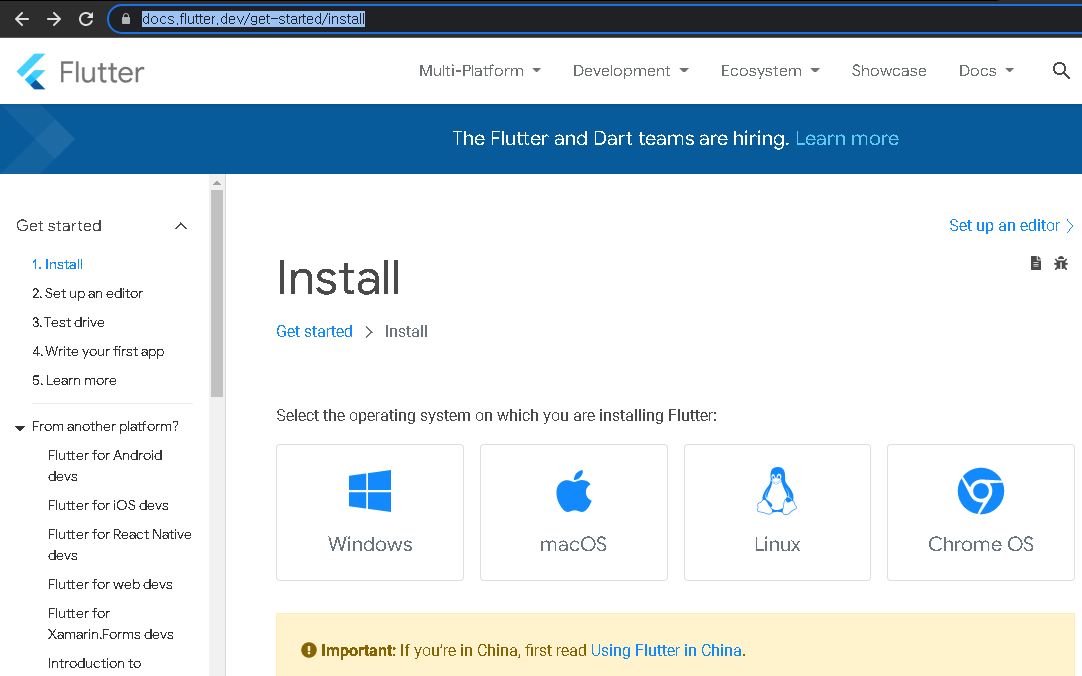Viewport: 1082px width, 676px height.
Task: Open Flutter for Android devs
Action: click(x=105, y=466)
